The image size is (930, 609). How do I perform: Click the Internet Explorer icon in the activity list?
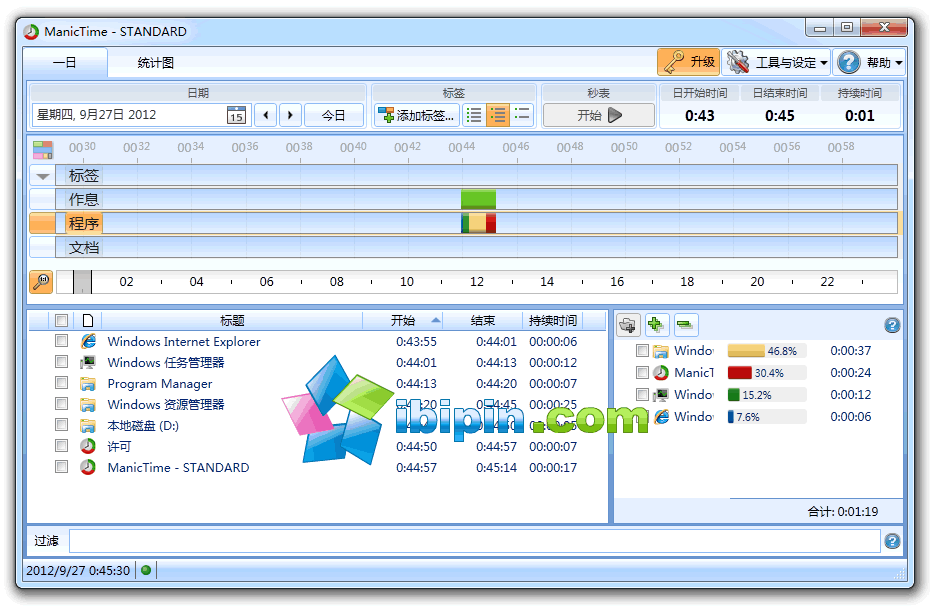coord(88,342)
